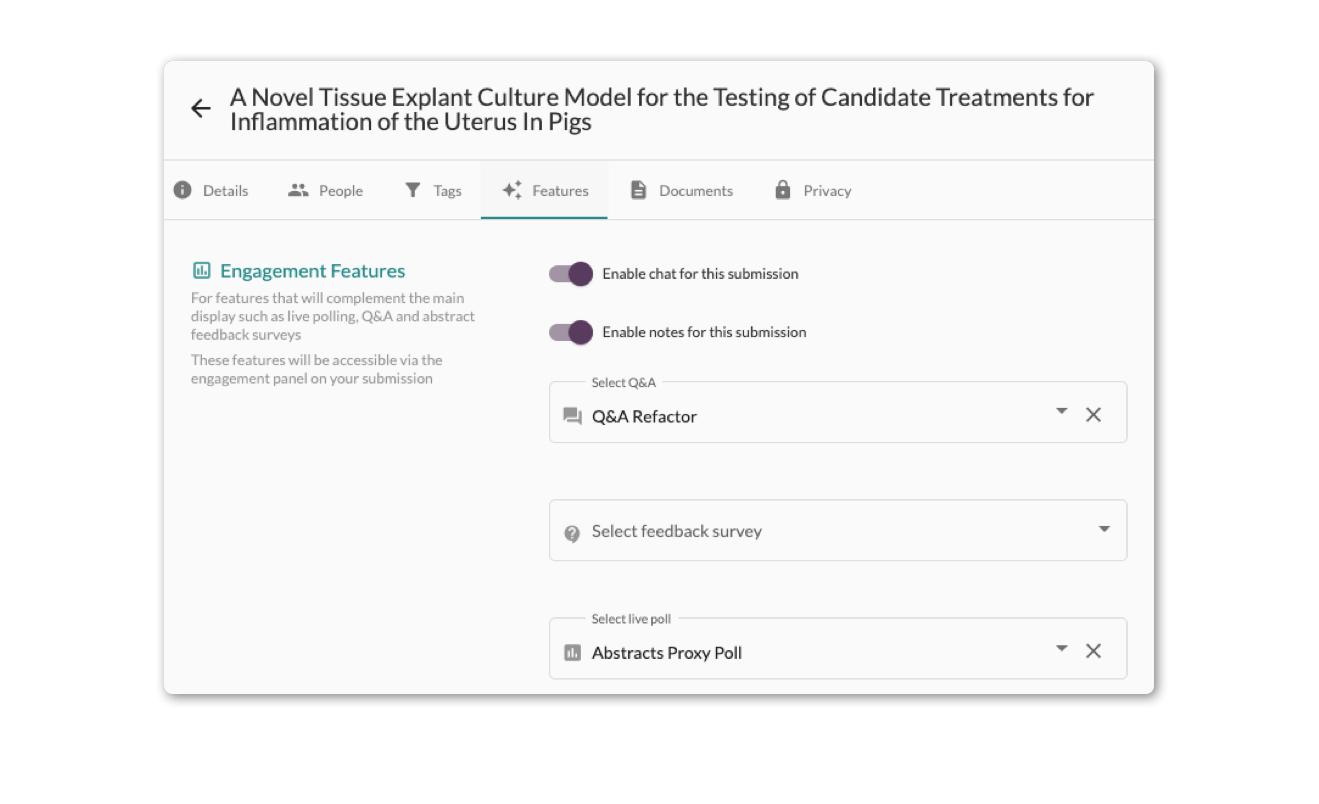Viewport: 1319px width, 804px height.
Task: Click the Features sparkle icon
Action: pos(512,190)
